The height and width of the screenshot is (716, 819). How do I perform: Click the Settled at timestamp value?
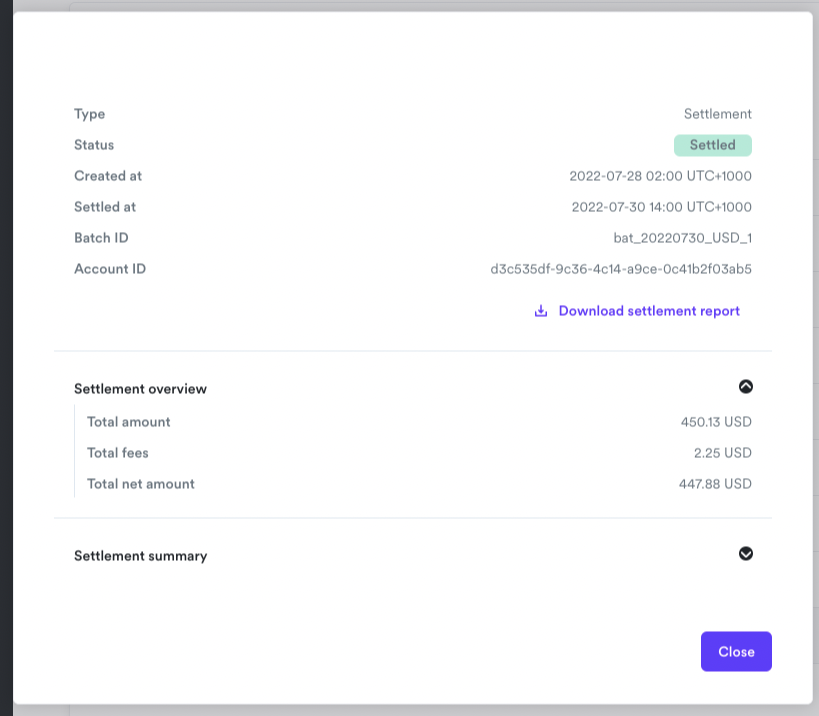[661, 207]
